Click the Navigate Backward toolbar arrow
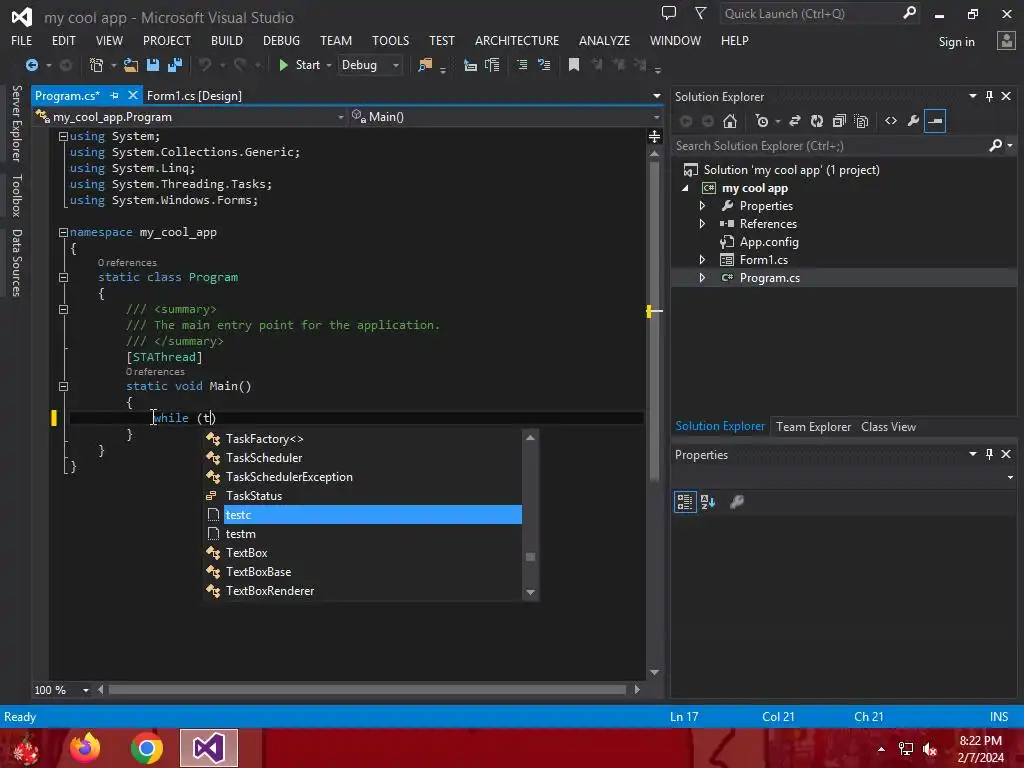The width and height of the screenshot is (1024, 768). pos(31,65)
